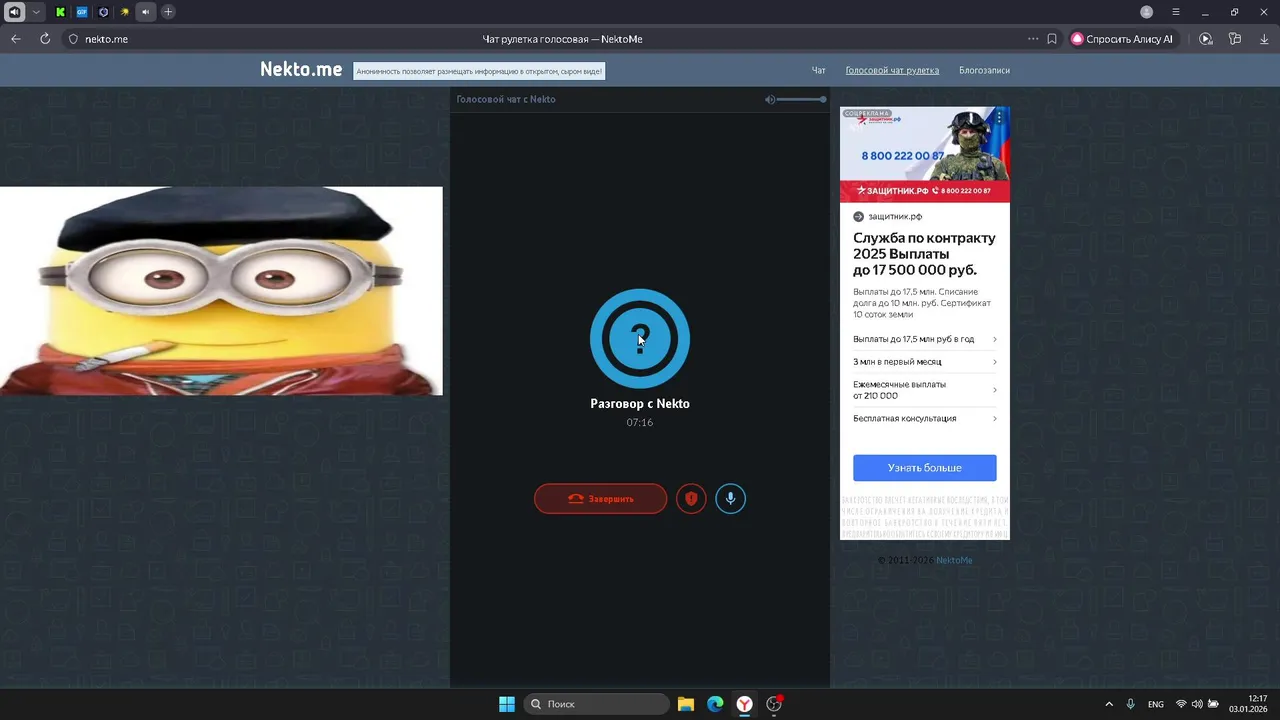Go back in browser history

coord(15,39)
